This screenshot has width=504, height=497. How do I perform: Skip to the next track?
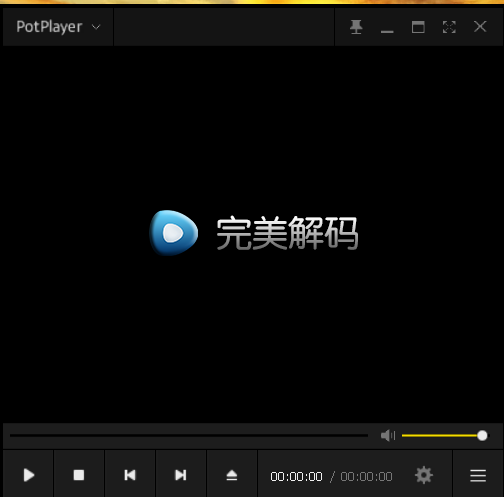click(x=181, y=475)
